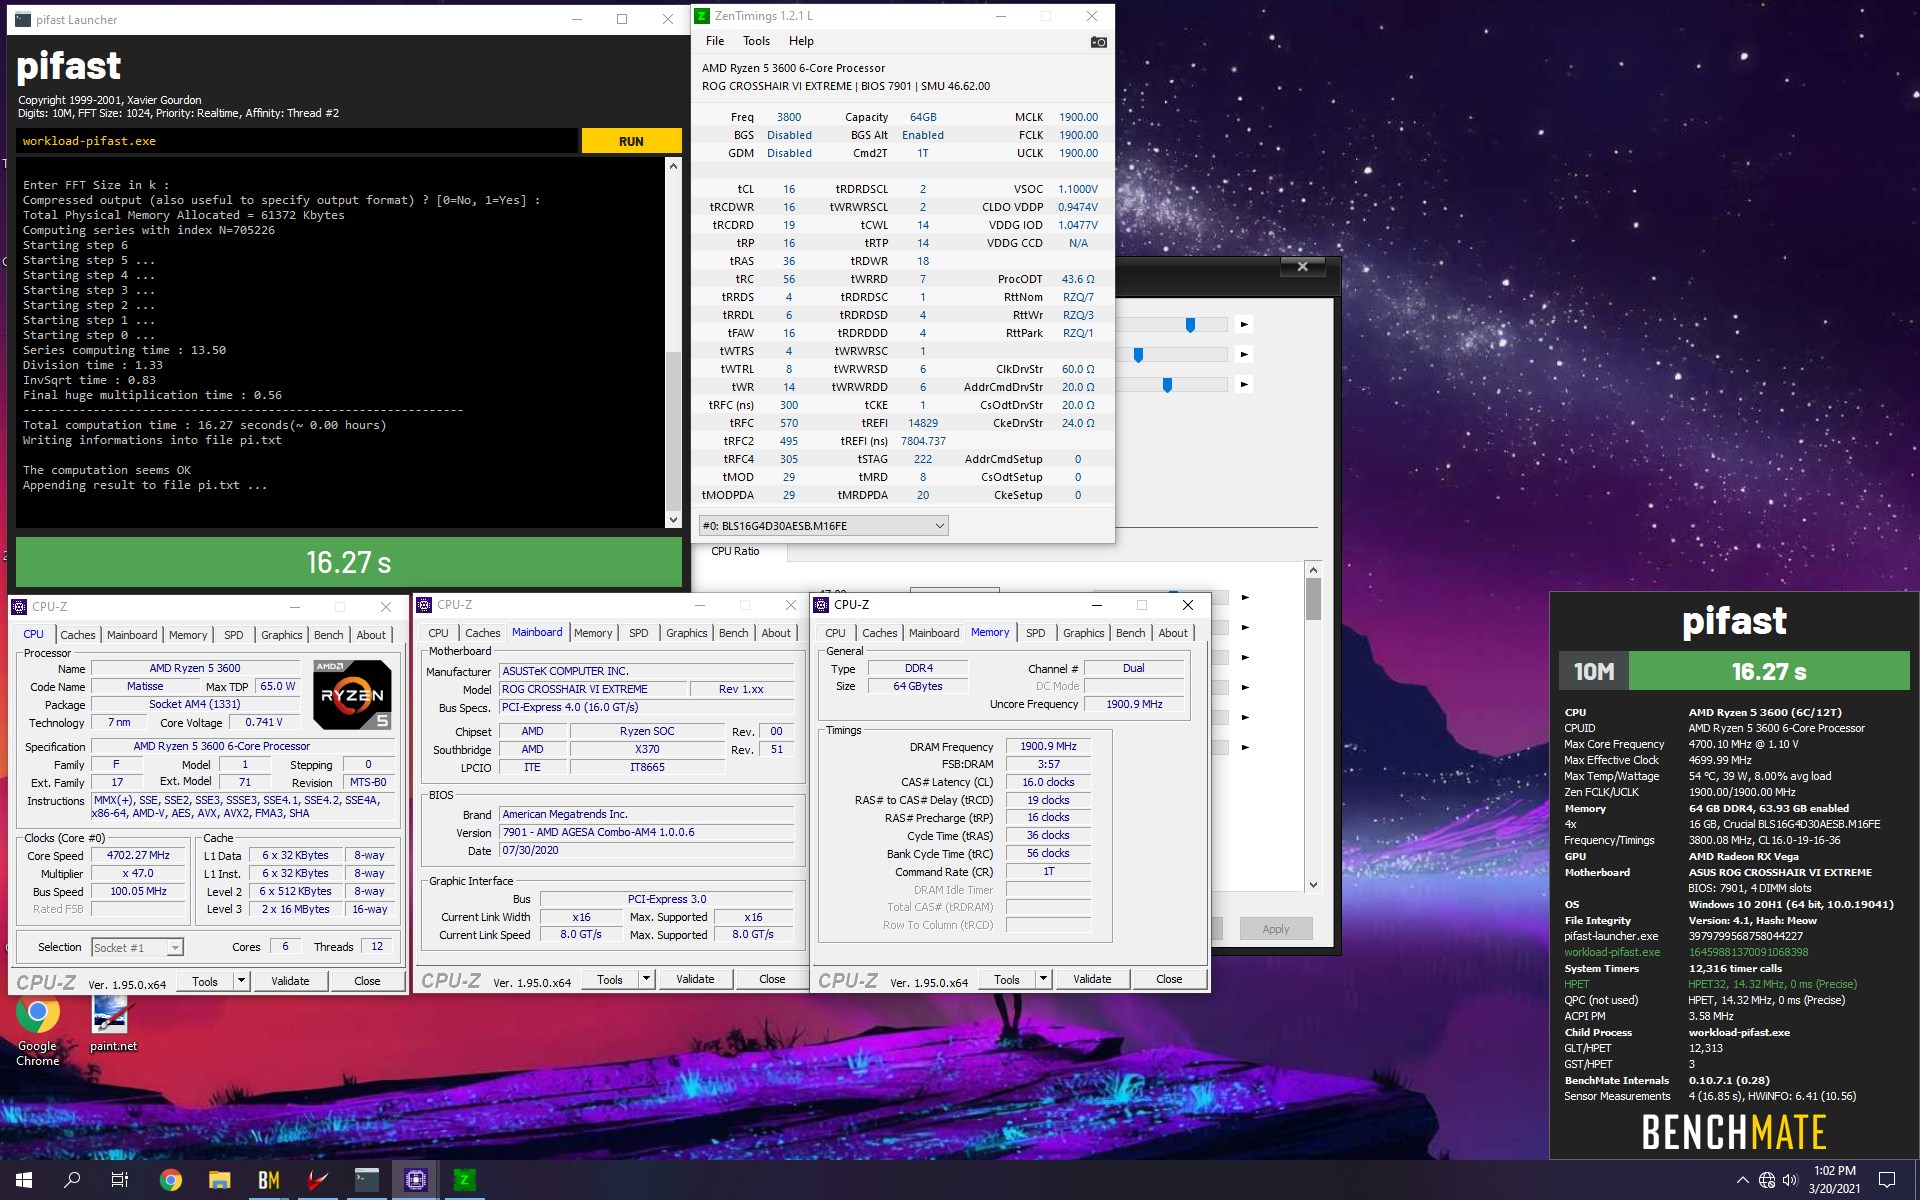
Task: Open Tools dropdown arrow in left CPU-Z
Action: (241, 981)
